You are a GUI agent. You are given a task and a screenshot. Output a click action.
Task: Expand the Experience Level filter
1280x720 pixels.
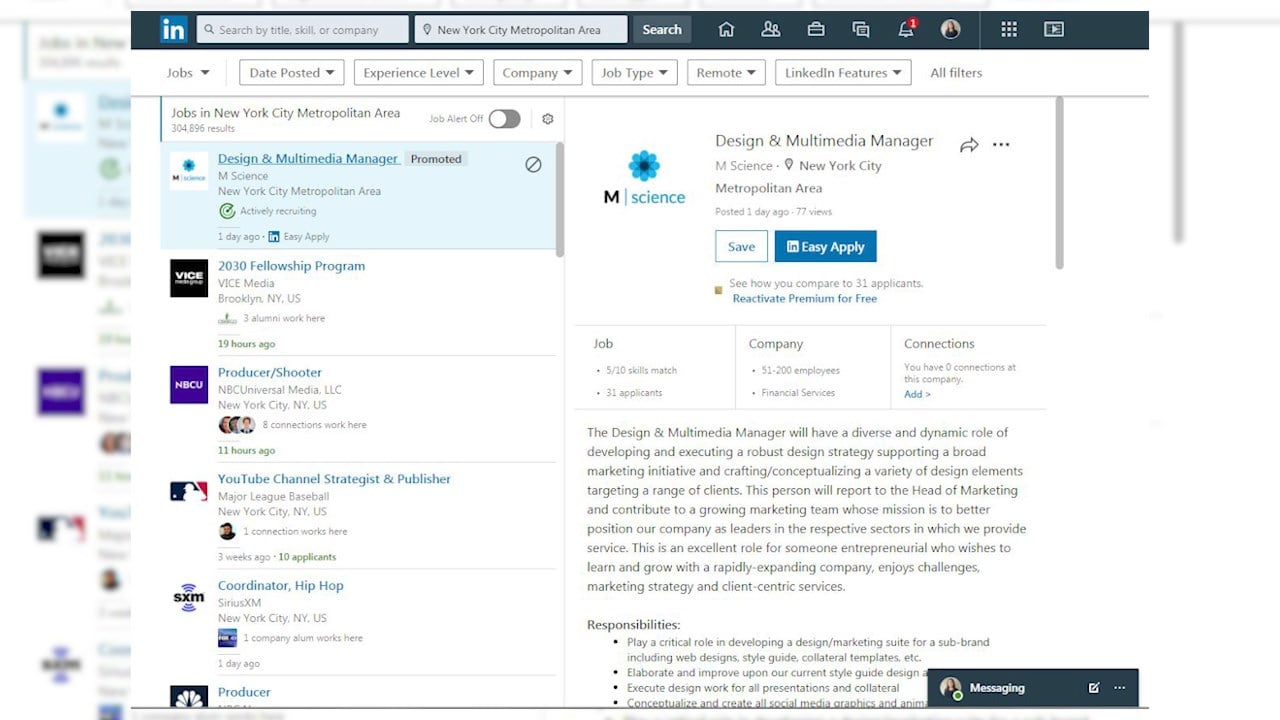(419, 73)
